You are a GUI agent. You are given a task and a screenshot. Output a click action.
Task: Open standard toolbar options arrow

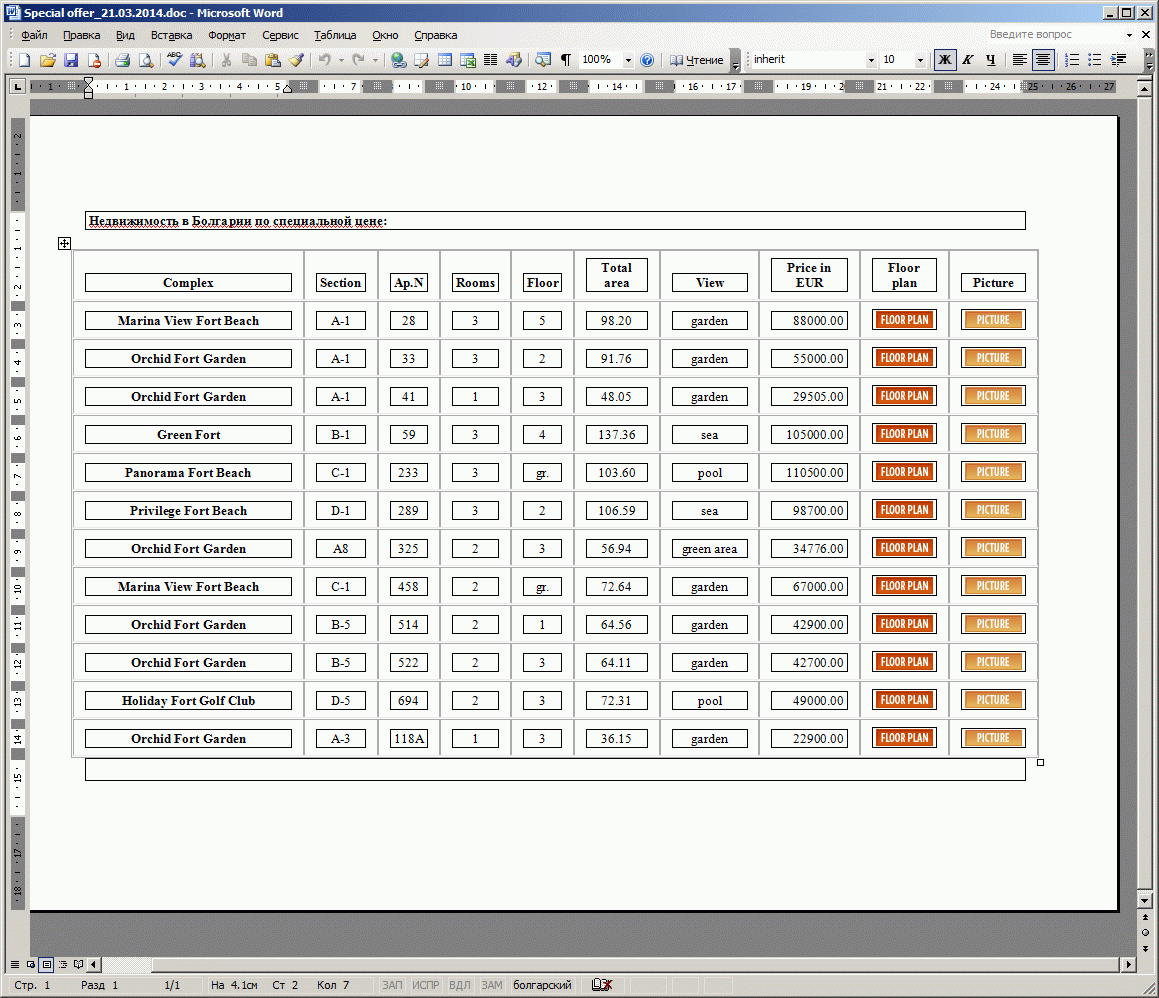735,61
